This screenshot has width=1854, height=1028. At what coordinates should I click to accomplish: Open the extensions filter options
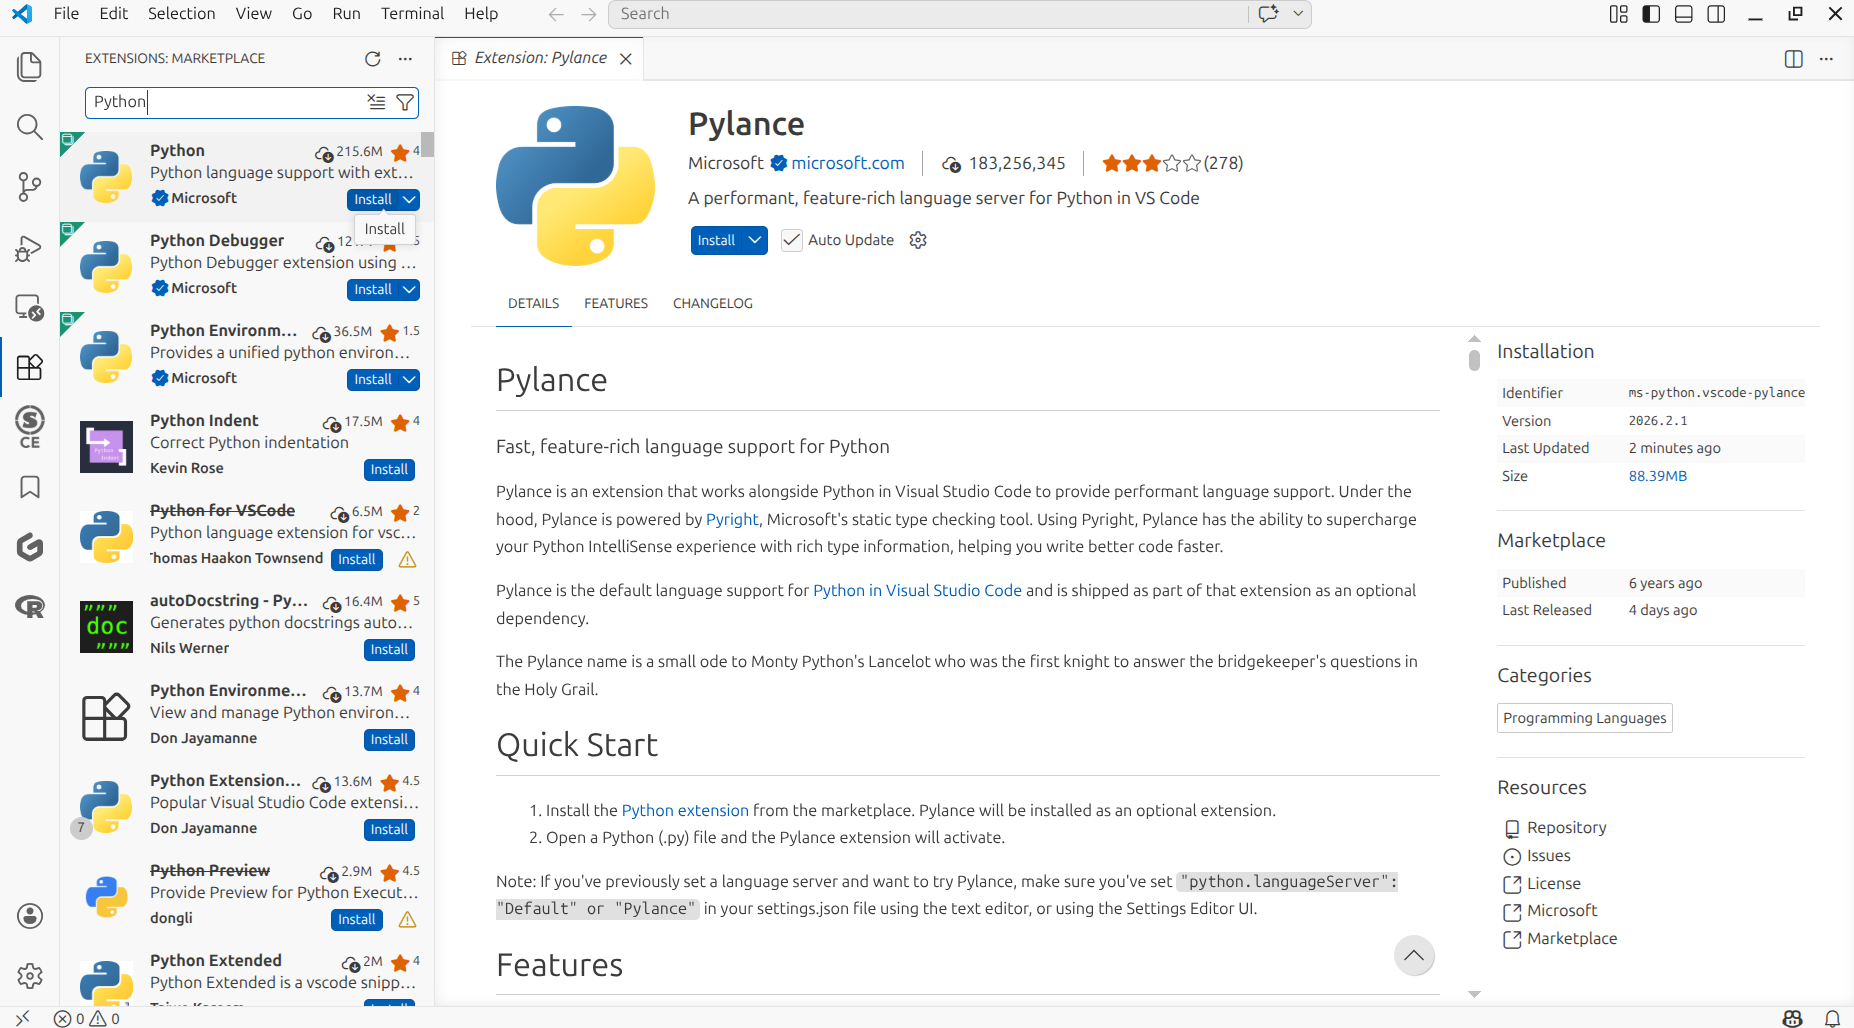click(405, 102)
